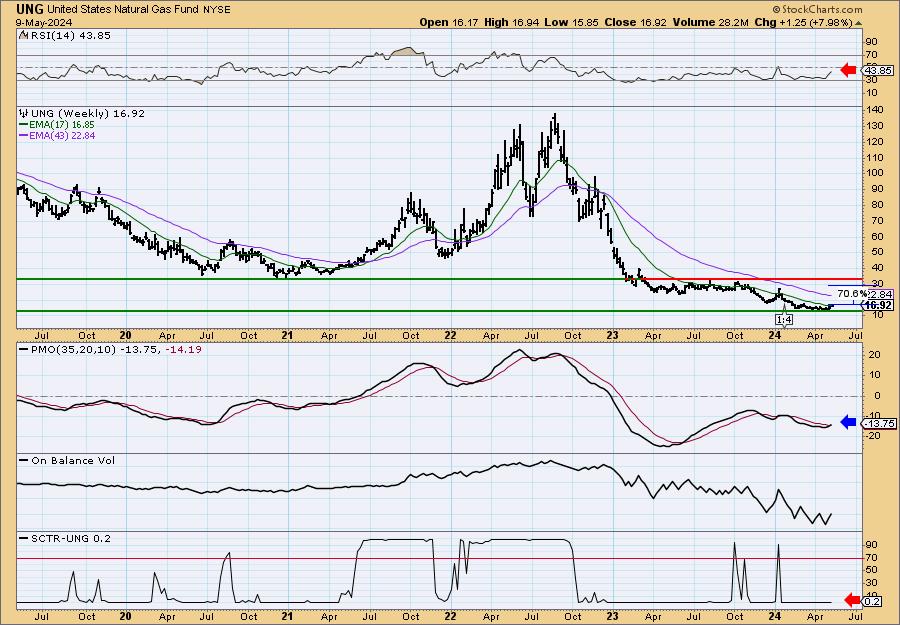This screenshot has height=625, width=900.
Task: Click the 1:4 split marker
Action: [x=784, y=320]
